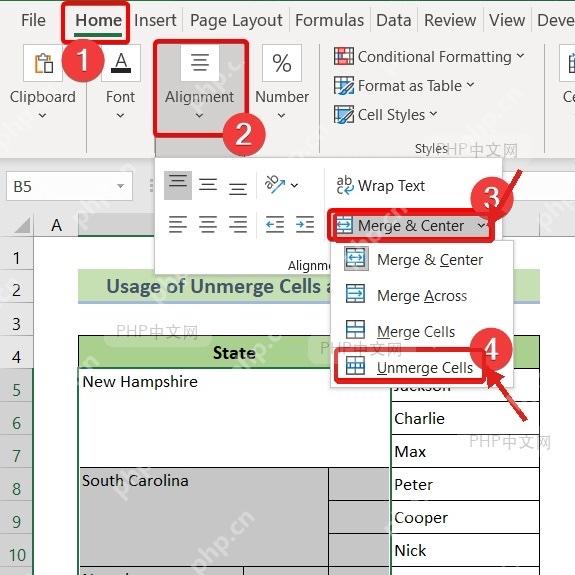Open Conditional Formatting dropdown

click(520, 56)
